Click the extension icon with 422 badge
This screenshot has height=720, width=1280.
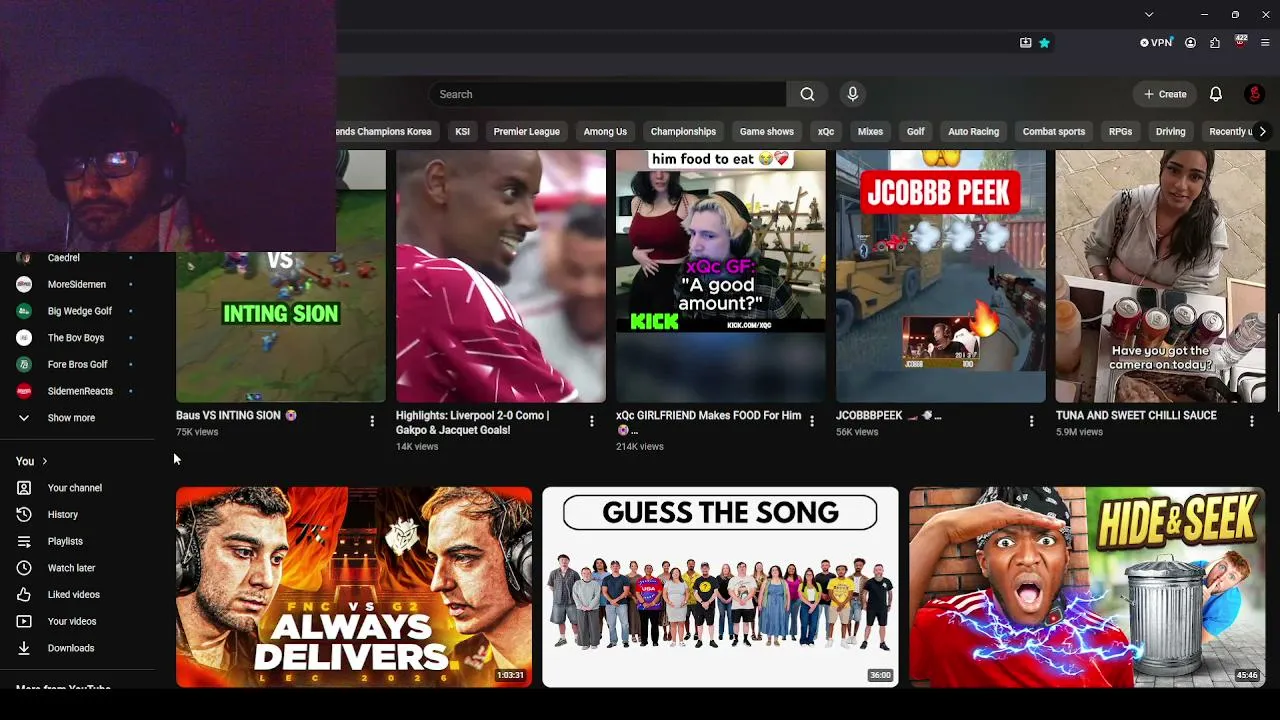point(1241,42)
